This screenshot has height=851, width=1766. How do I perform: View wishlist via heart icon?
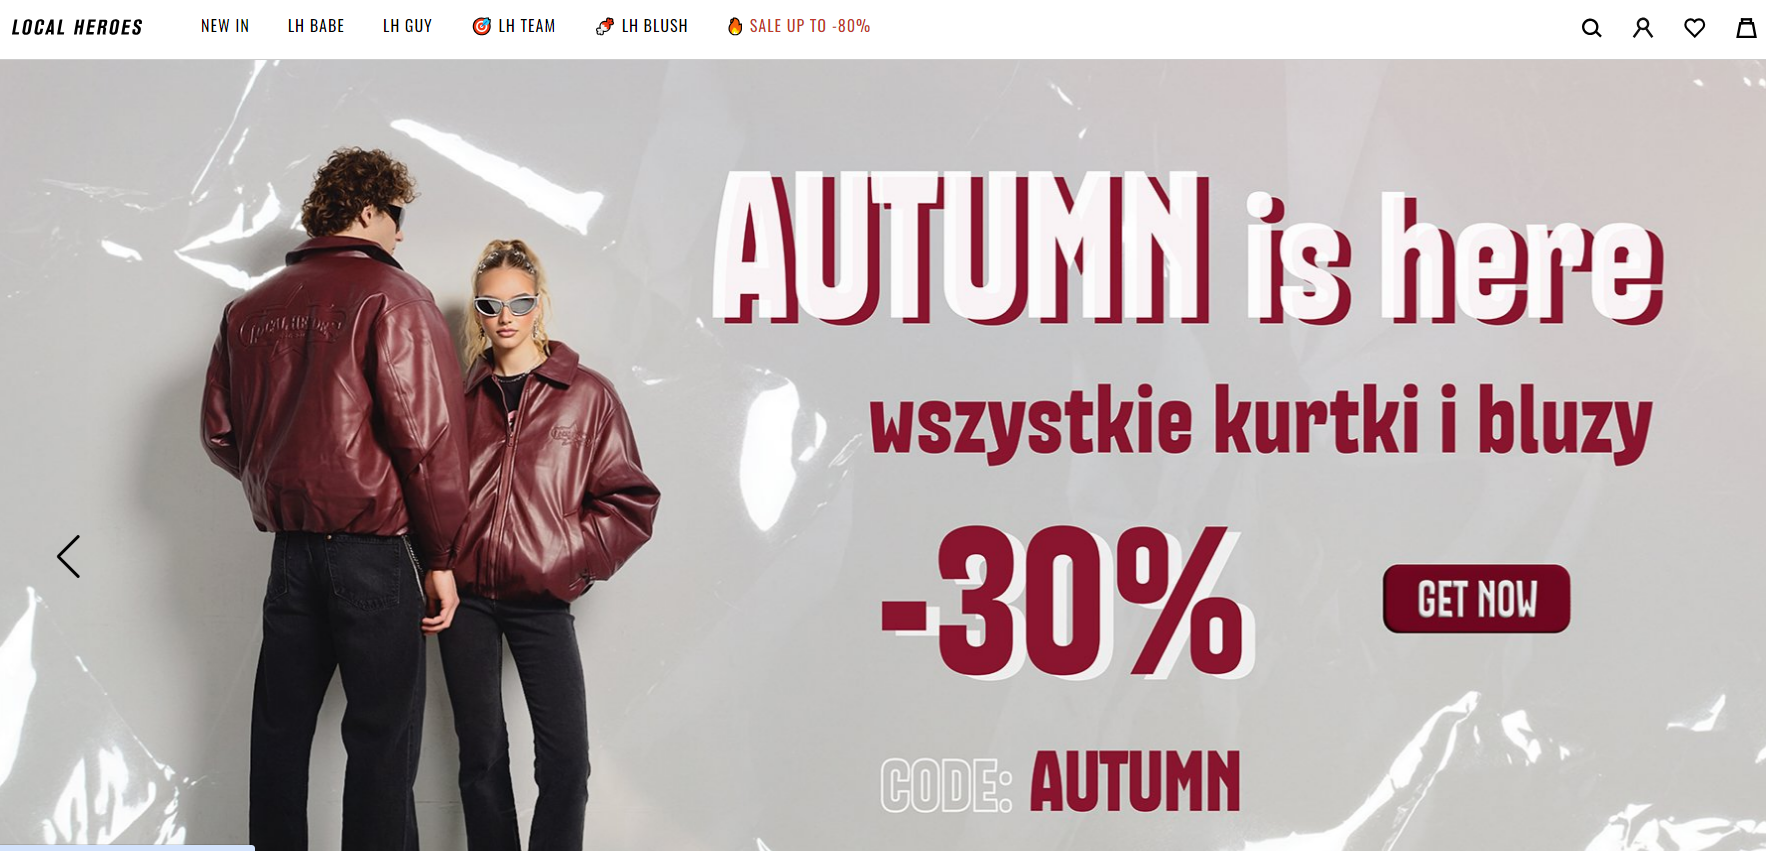1694,28
